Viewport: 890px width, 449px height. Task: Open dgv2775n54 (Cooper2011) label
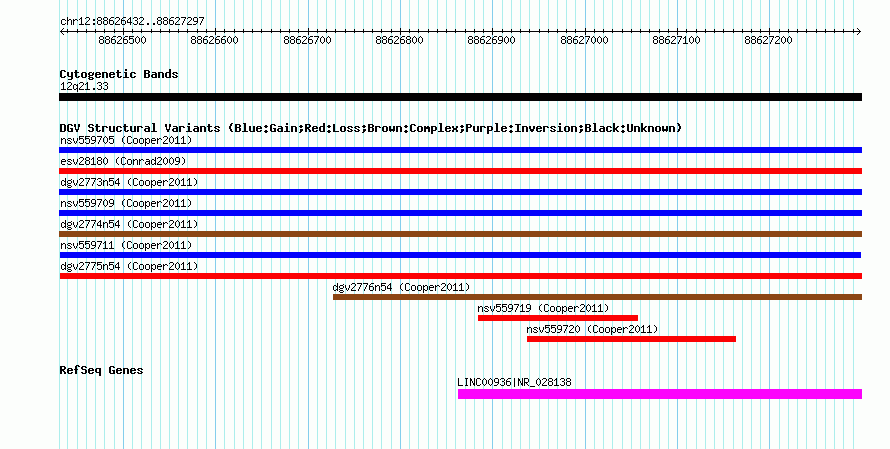pyautogui.click(x=129, y=266)
